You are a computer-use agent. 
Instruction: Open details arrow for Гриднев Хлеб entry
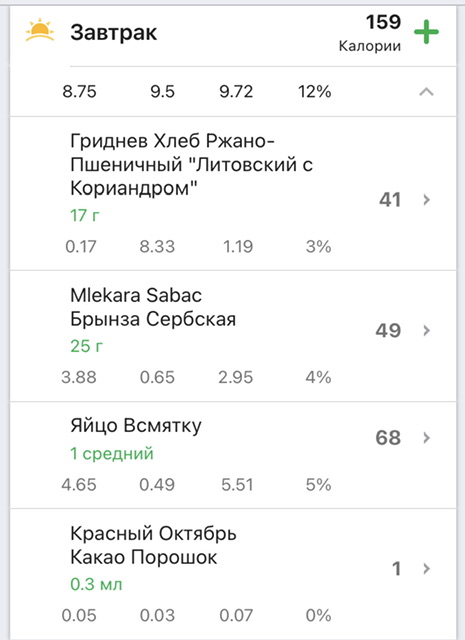427,200
